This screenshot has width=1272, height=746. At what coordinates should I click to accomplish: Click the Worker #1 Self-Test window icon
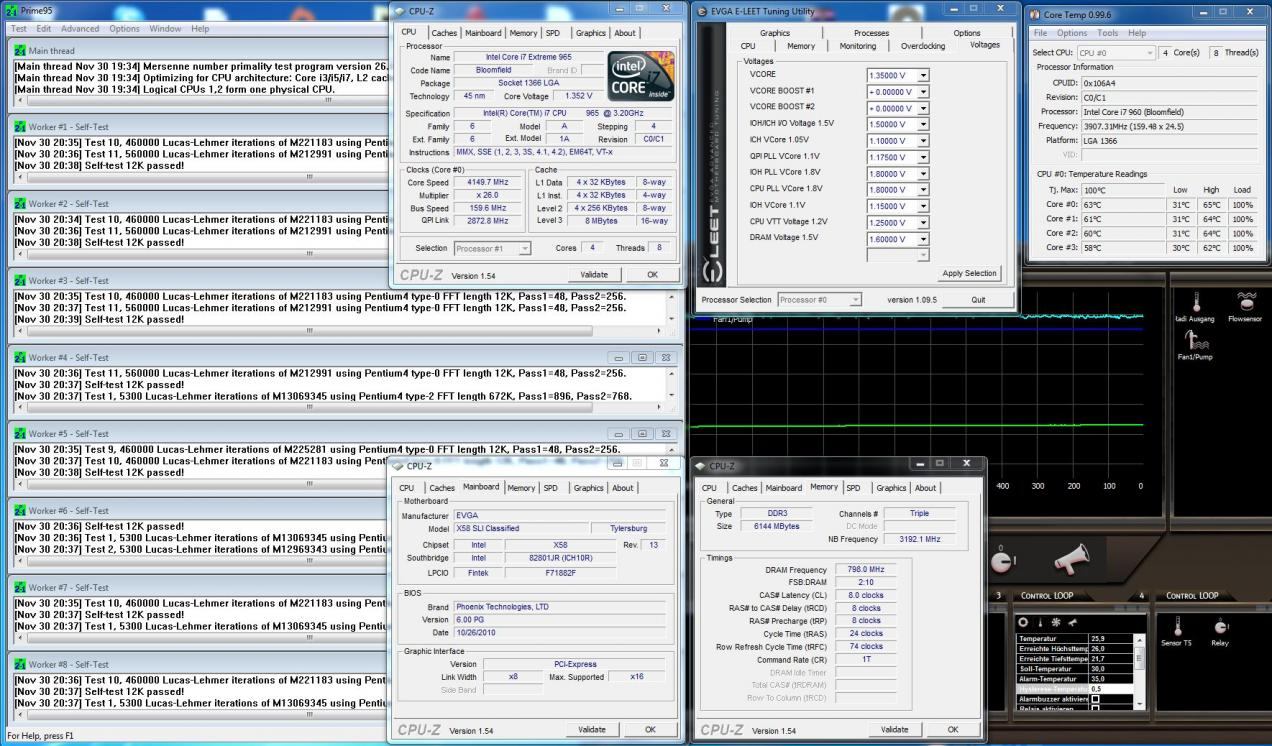click(20, 127)
